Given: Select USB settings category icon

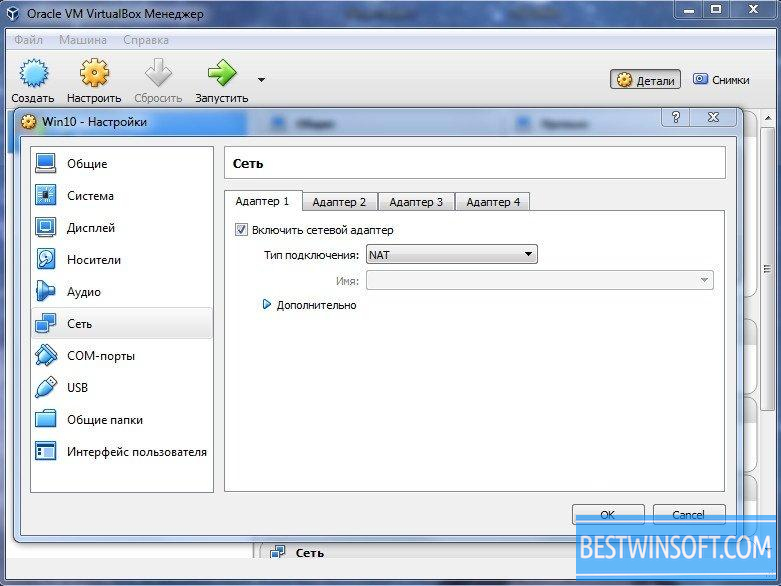Looking at the screenshot, I should pyautogui.click(x=46, y=387).
